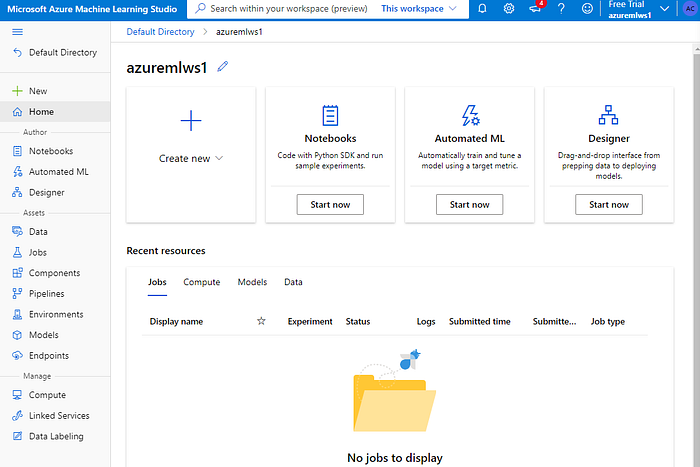This screenshot has height=467, width=700.
Task: Click the Default Directory sidebar link text
Action: tap(63, 53)
